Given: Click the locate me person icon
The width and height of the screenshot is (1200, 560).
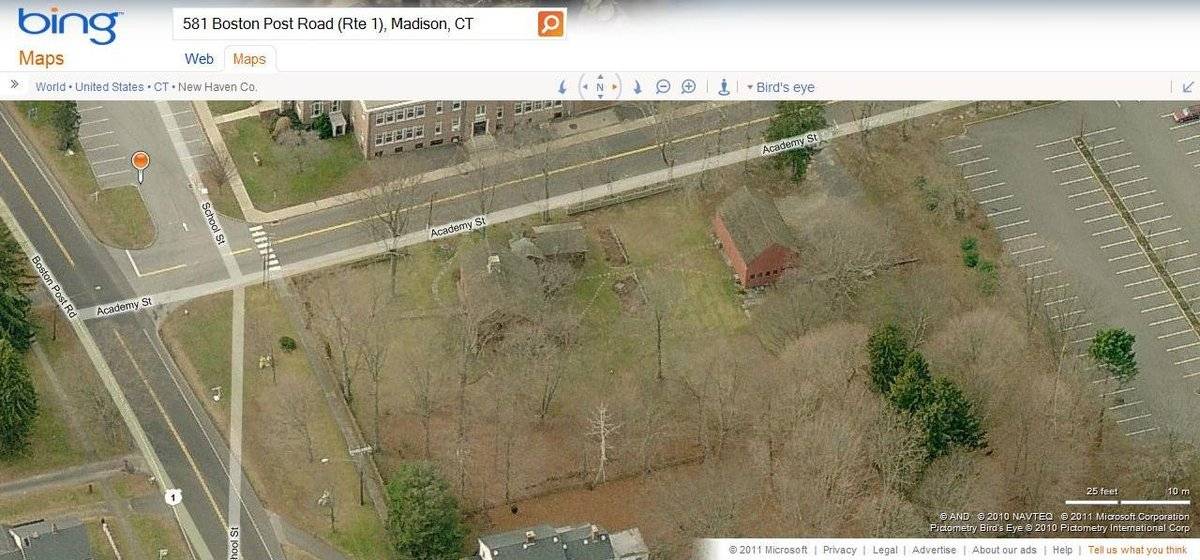Looking at the screenshot, I should click(x=724, y=87).
